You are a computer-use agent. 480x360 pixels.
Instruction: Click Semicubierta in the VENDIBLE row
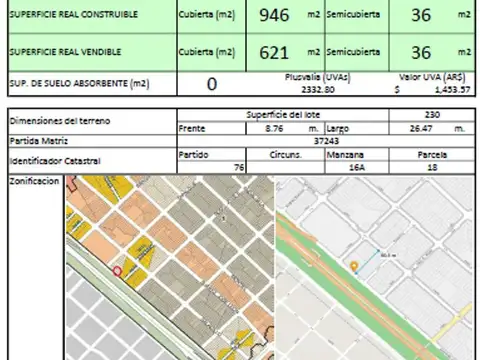(353, 52)
